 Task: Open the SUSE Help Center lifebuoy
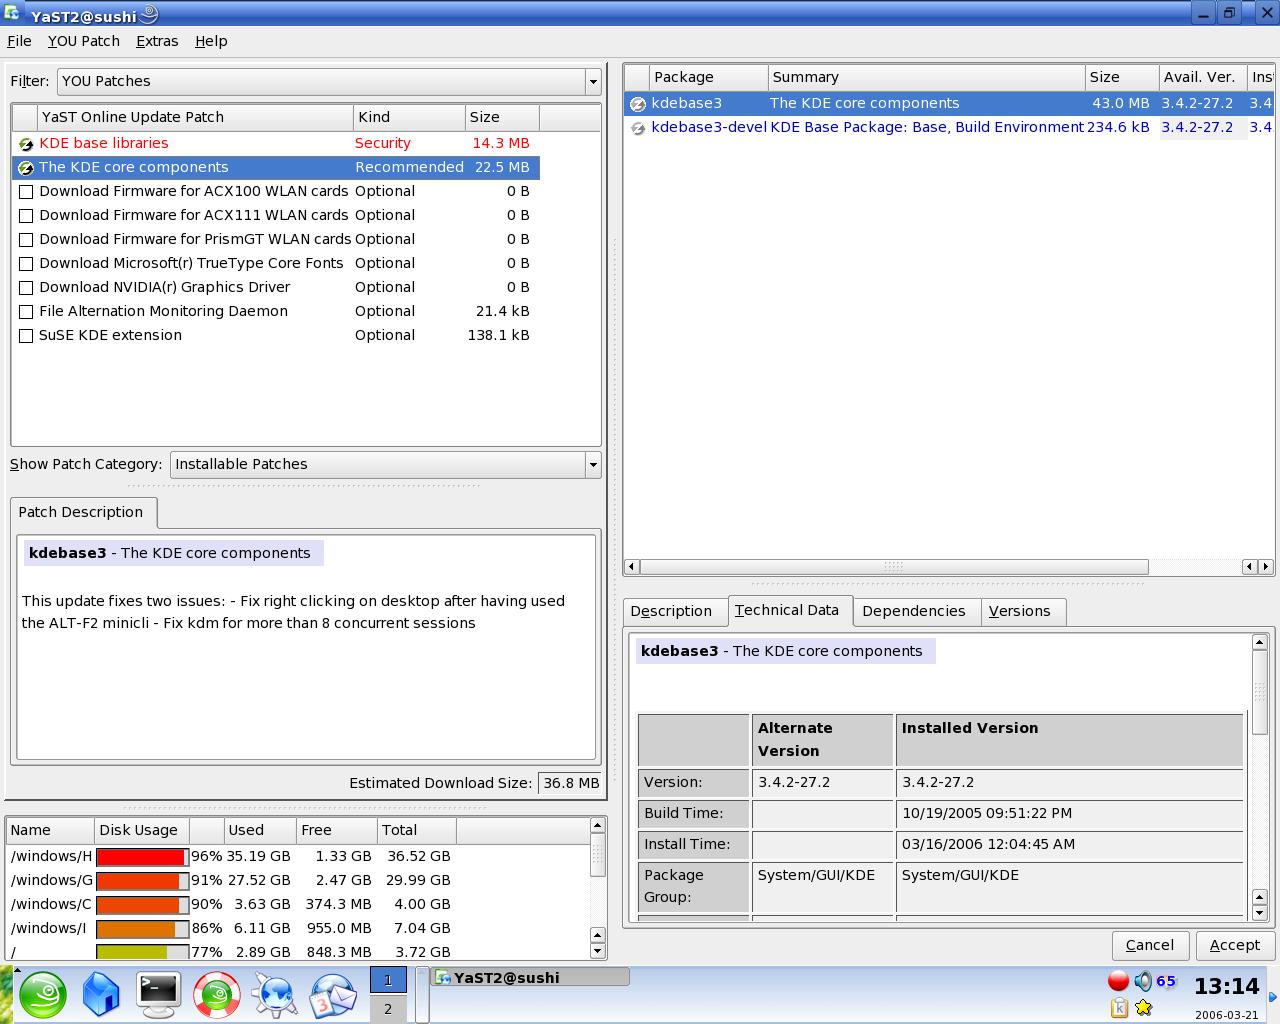pyautogui.click(x=216, y=995)
